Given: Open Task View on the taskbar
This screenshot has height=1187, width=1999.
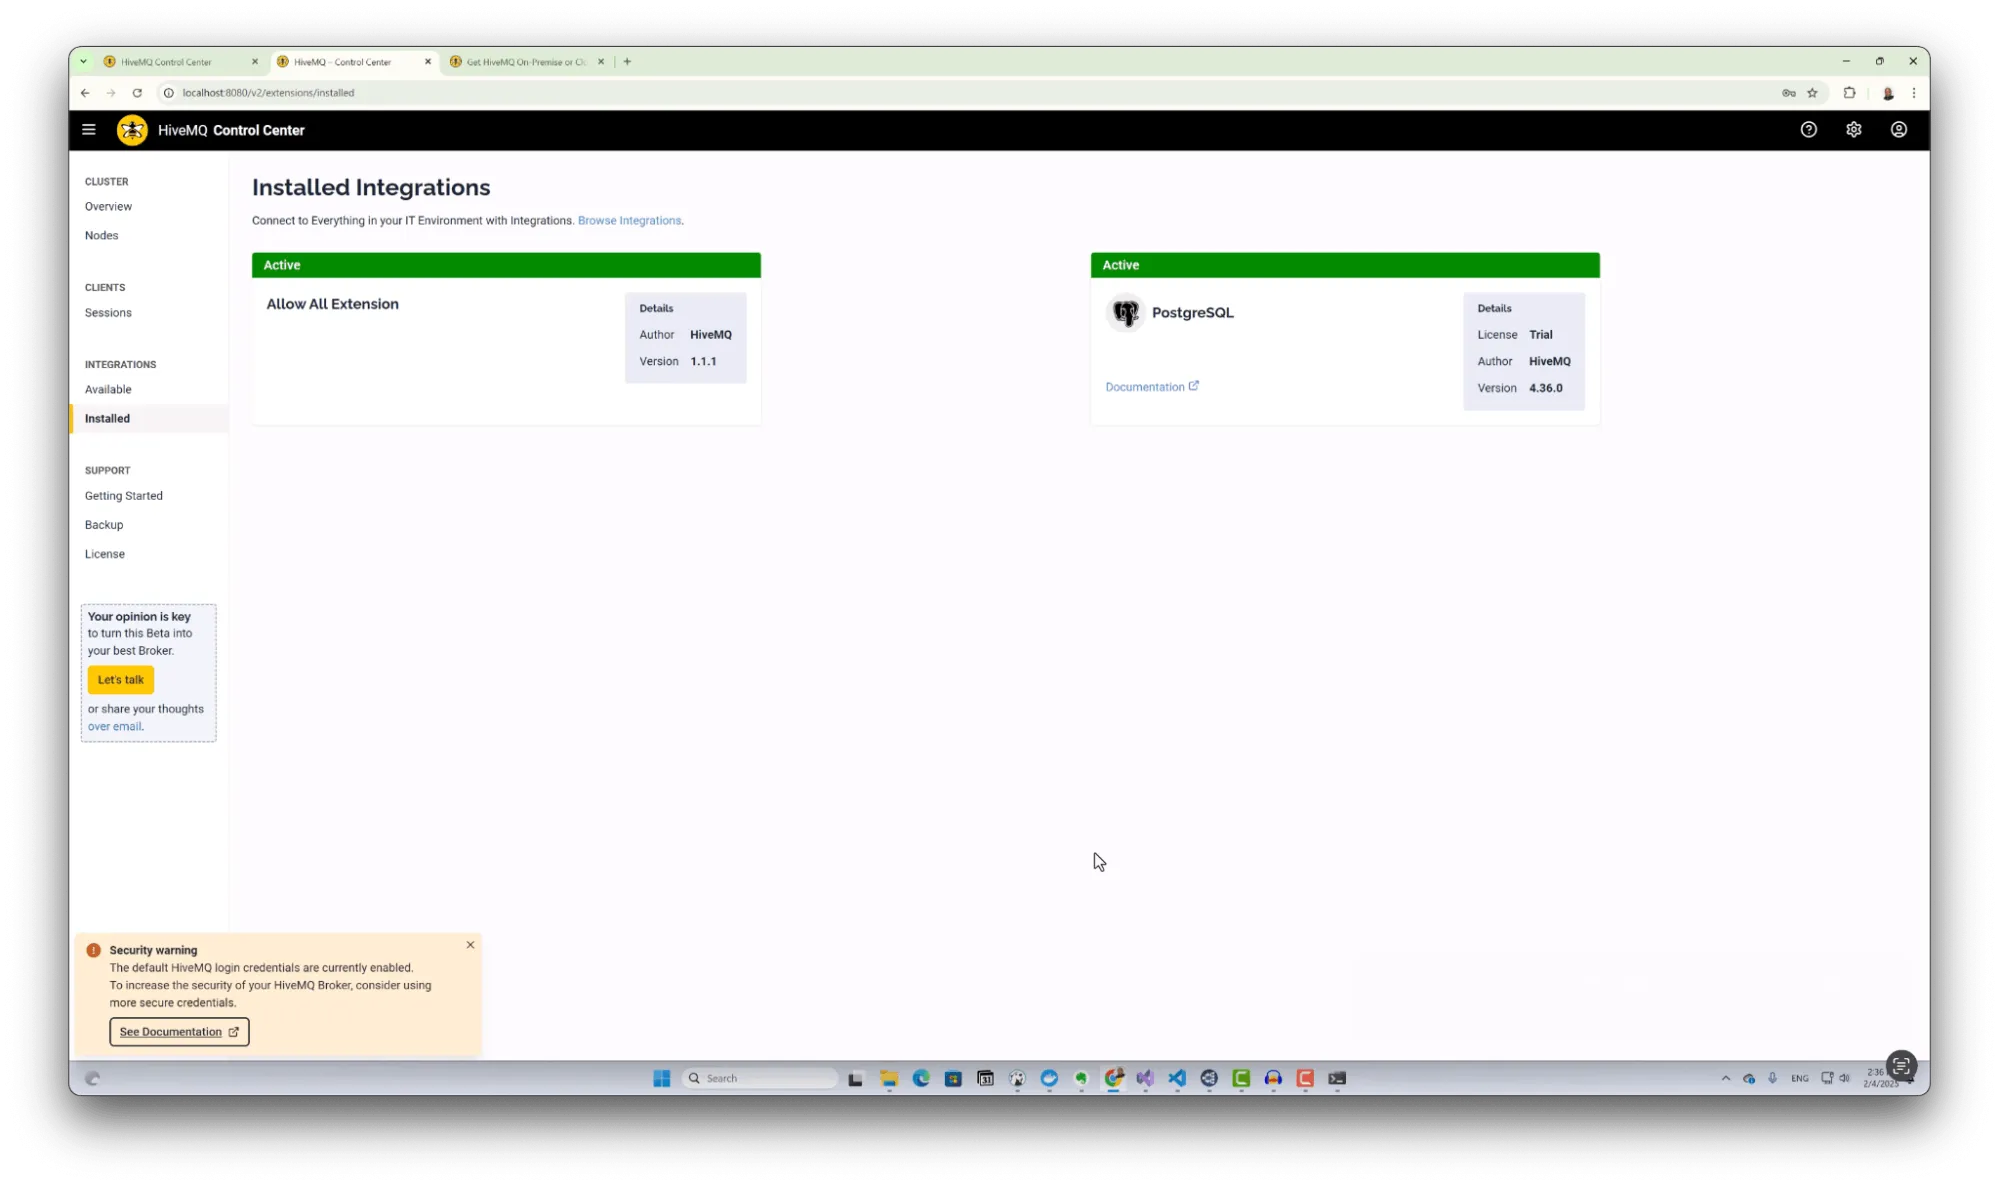Looking at the screenshot, I should (855, 1078).
